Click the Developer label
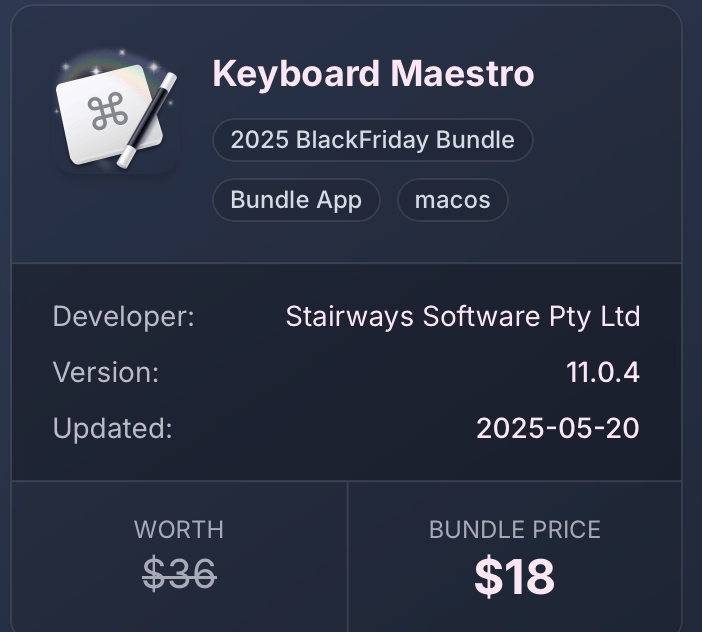 [123, 317]
